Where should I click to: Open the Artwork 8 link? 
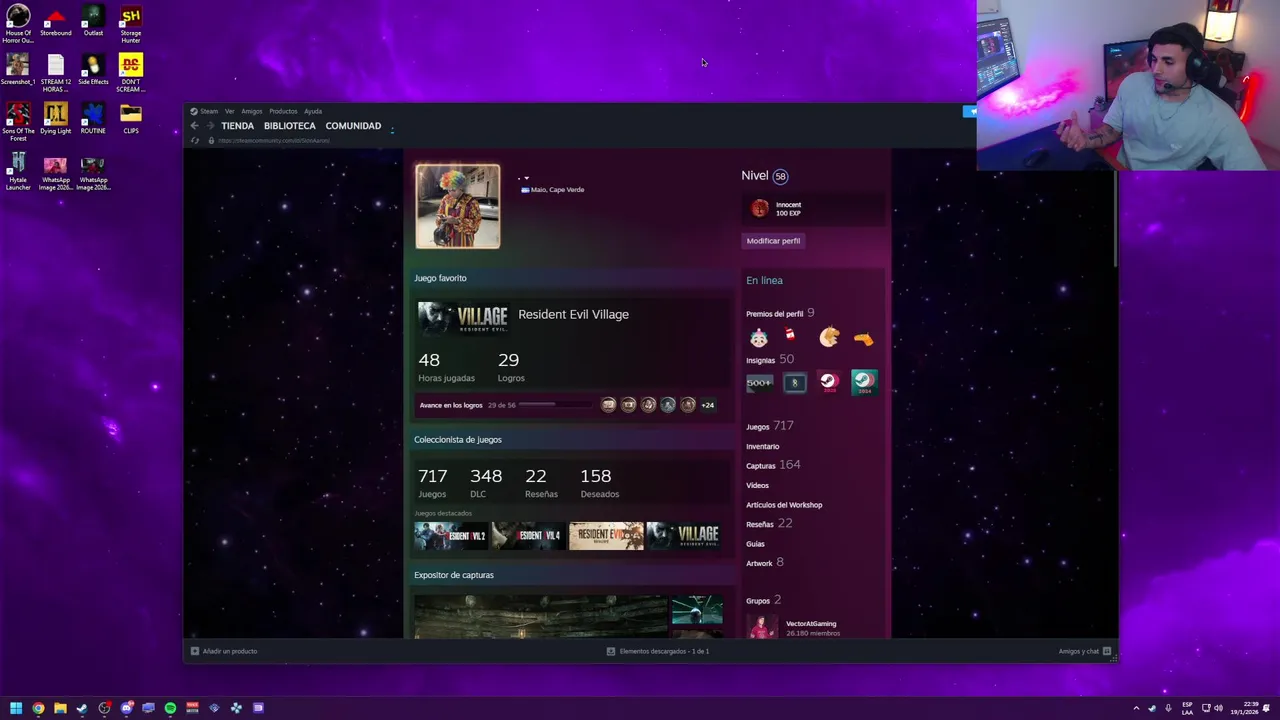(765, 563)
